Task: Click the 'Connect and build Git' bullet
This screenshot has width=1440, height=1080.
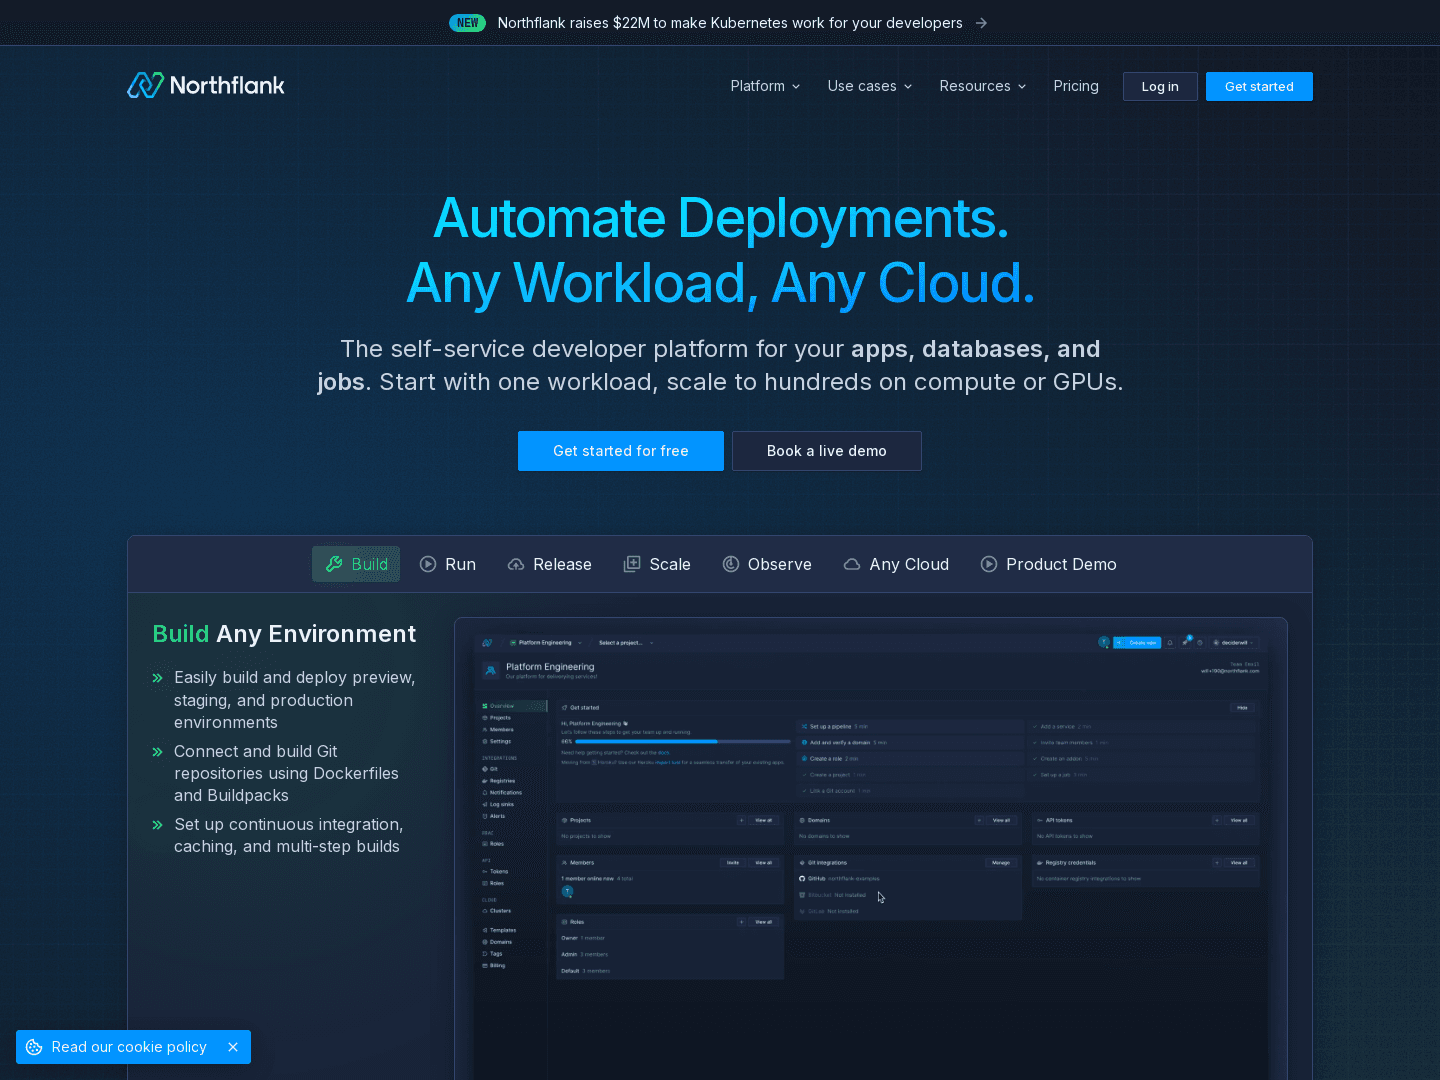Action: coord(286,773)
